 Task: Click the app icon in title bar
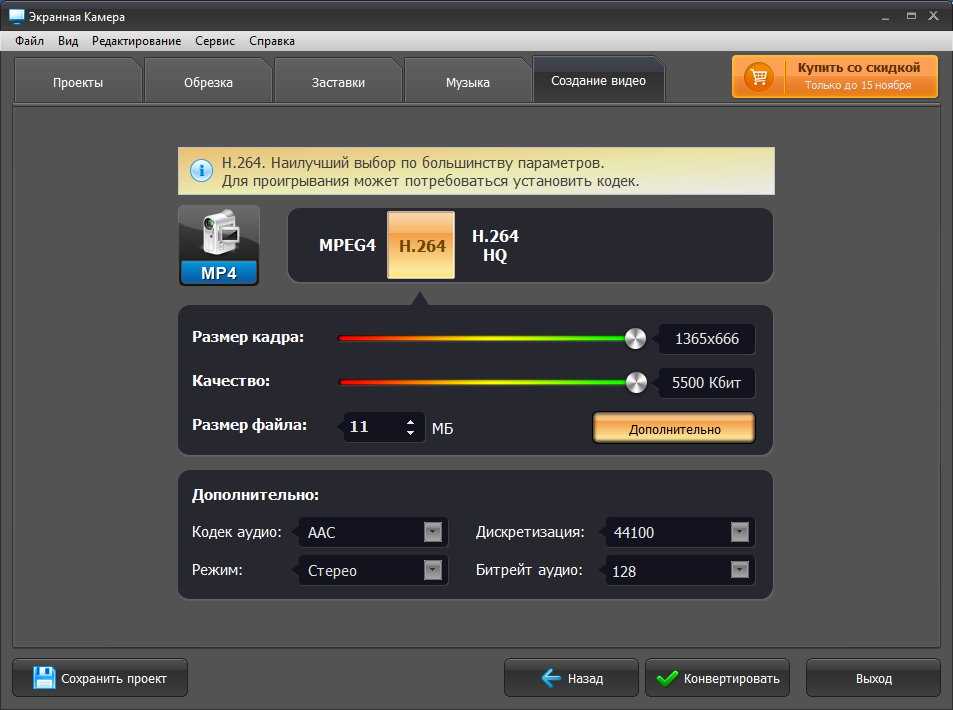pos(16,16)
